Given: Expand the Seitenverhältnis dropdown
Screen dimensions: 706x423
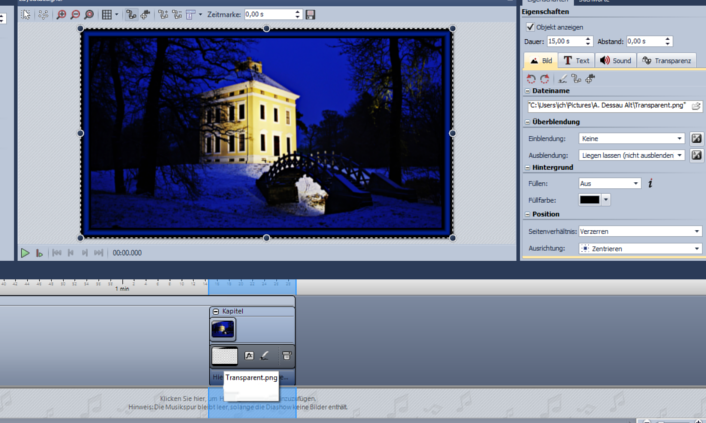Looking at the screenshot, I should pos(640,231).
